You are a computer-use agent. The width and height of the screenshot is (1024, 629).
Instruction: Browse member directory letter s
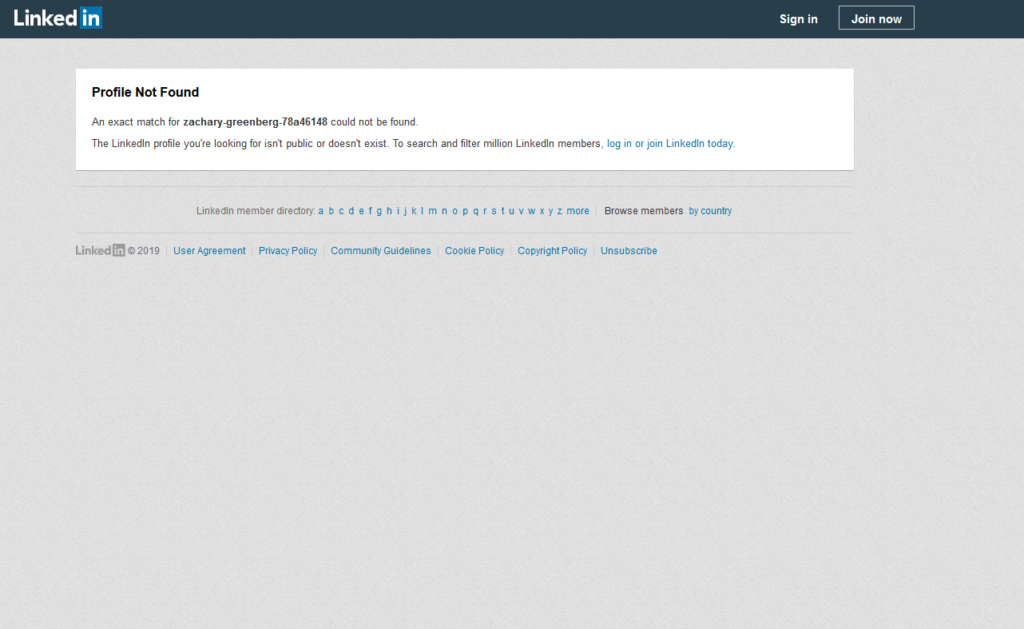[x=494, y=211]
